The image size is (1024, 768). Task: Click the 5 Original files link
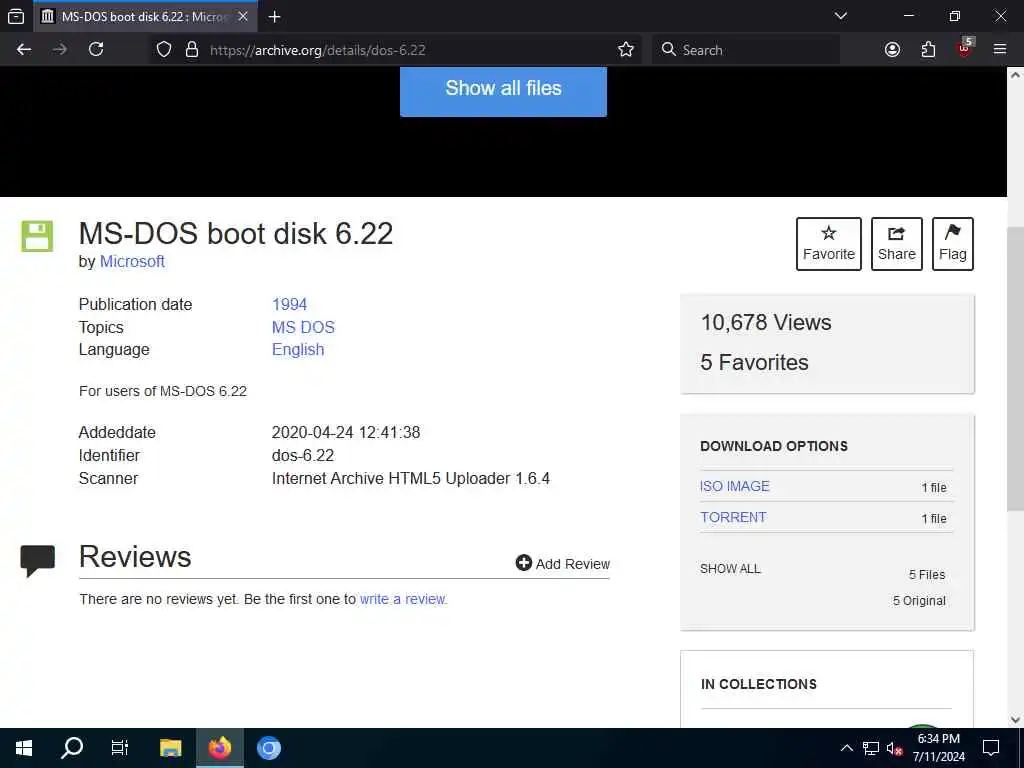click(x=919, y=601)
